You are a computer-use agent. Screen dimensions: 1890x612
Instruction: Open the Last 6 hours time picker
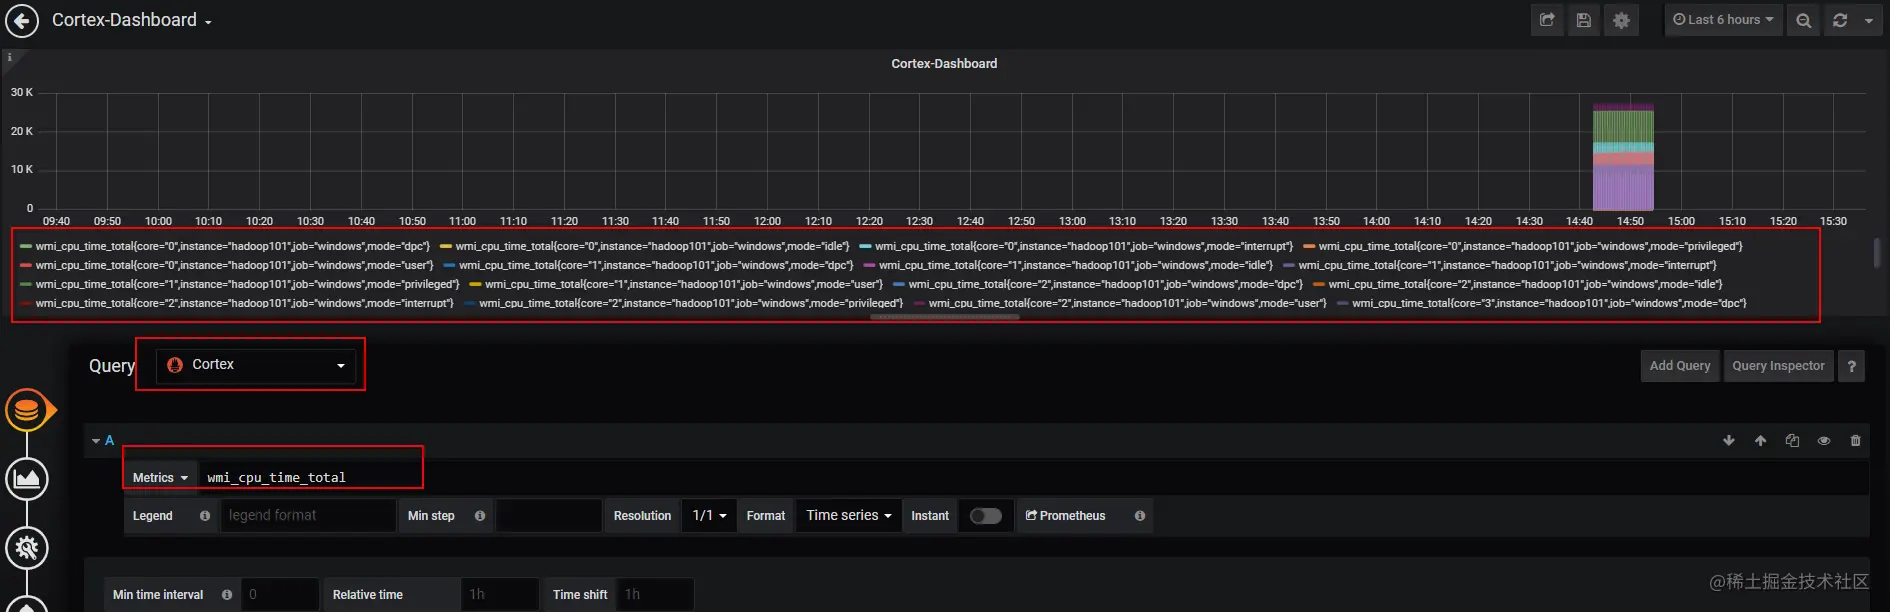[1723, 20]
